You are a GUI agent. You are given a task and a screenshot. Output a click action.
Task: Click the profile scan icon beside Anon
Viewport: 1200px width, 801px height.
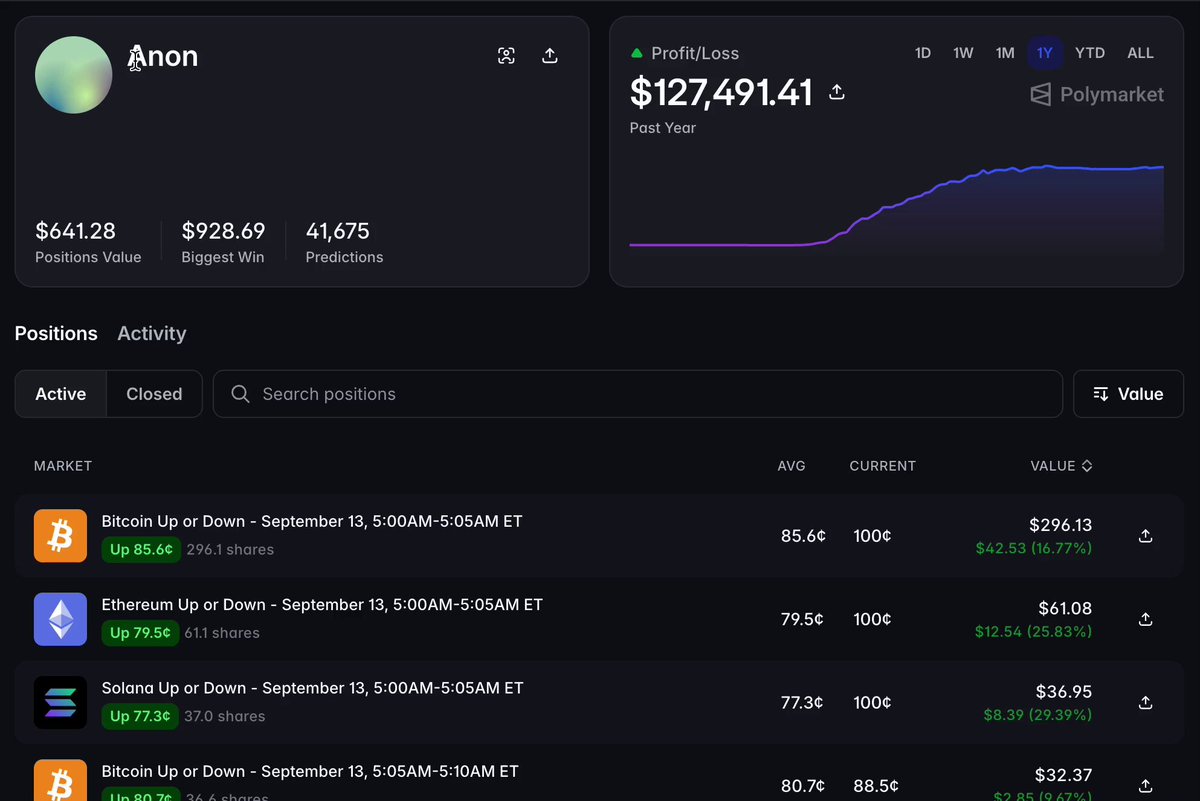(x=506, y=56)
